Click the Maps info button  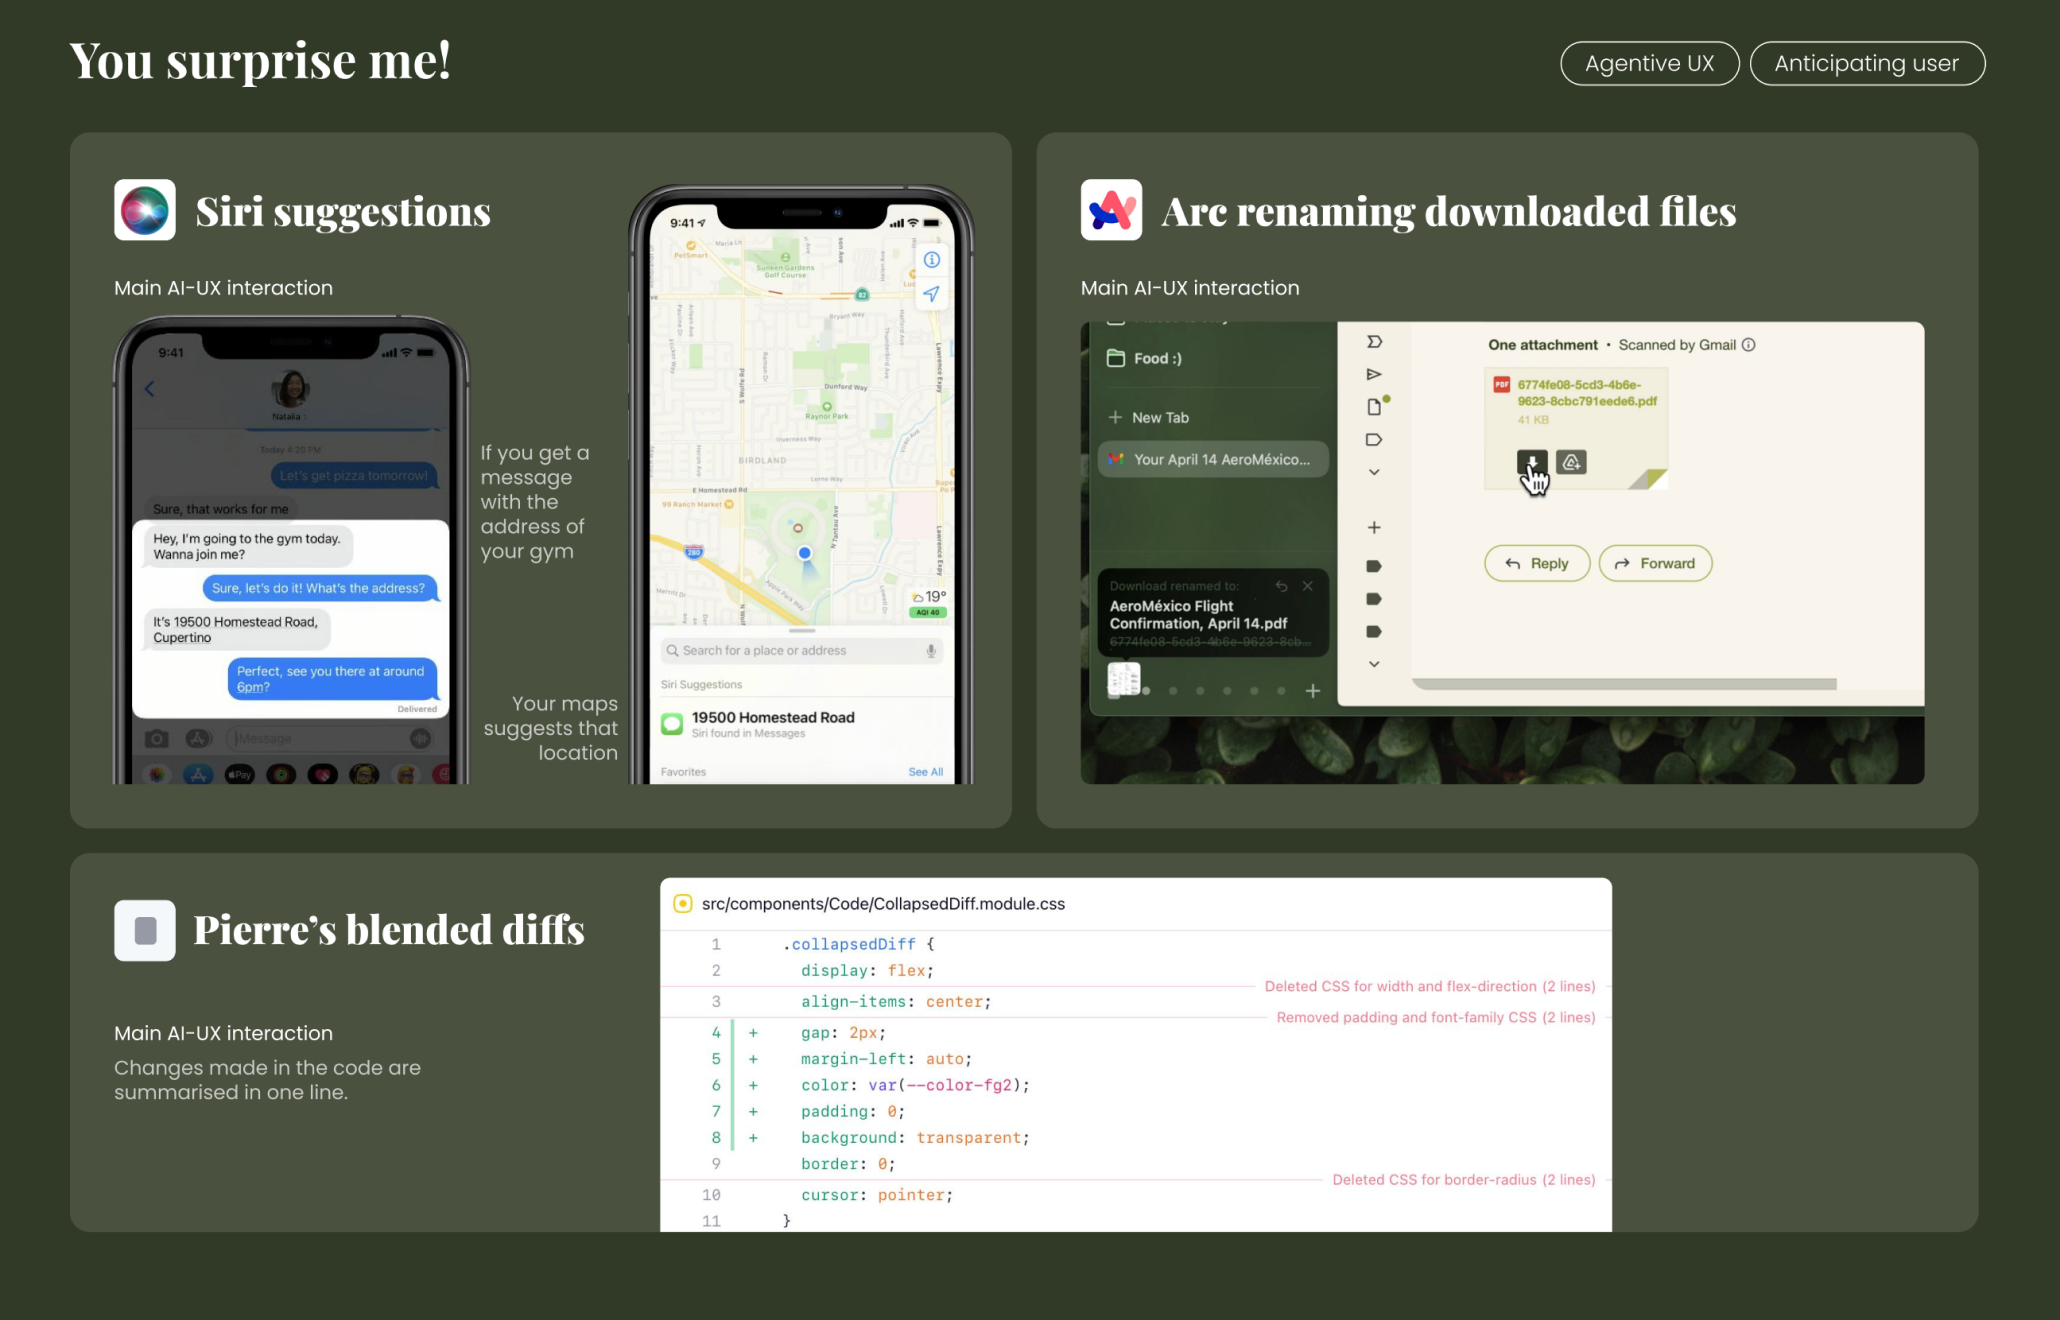click(x=931, y=260)
